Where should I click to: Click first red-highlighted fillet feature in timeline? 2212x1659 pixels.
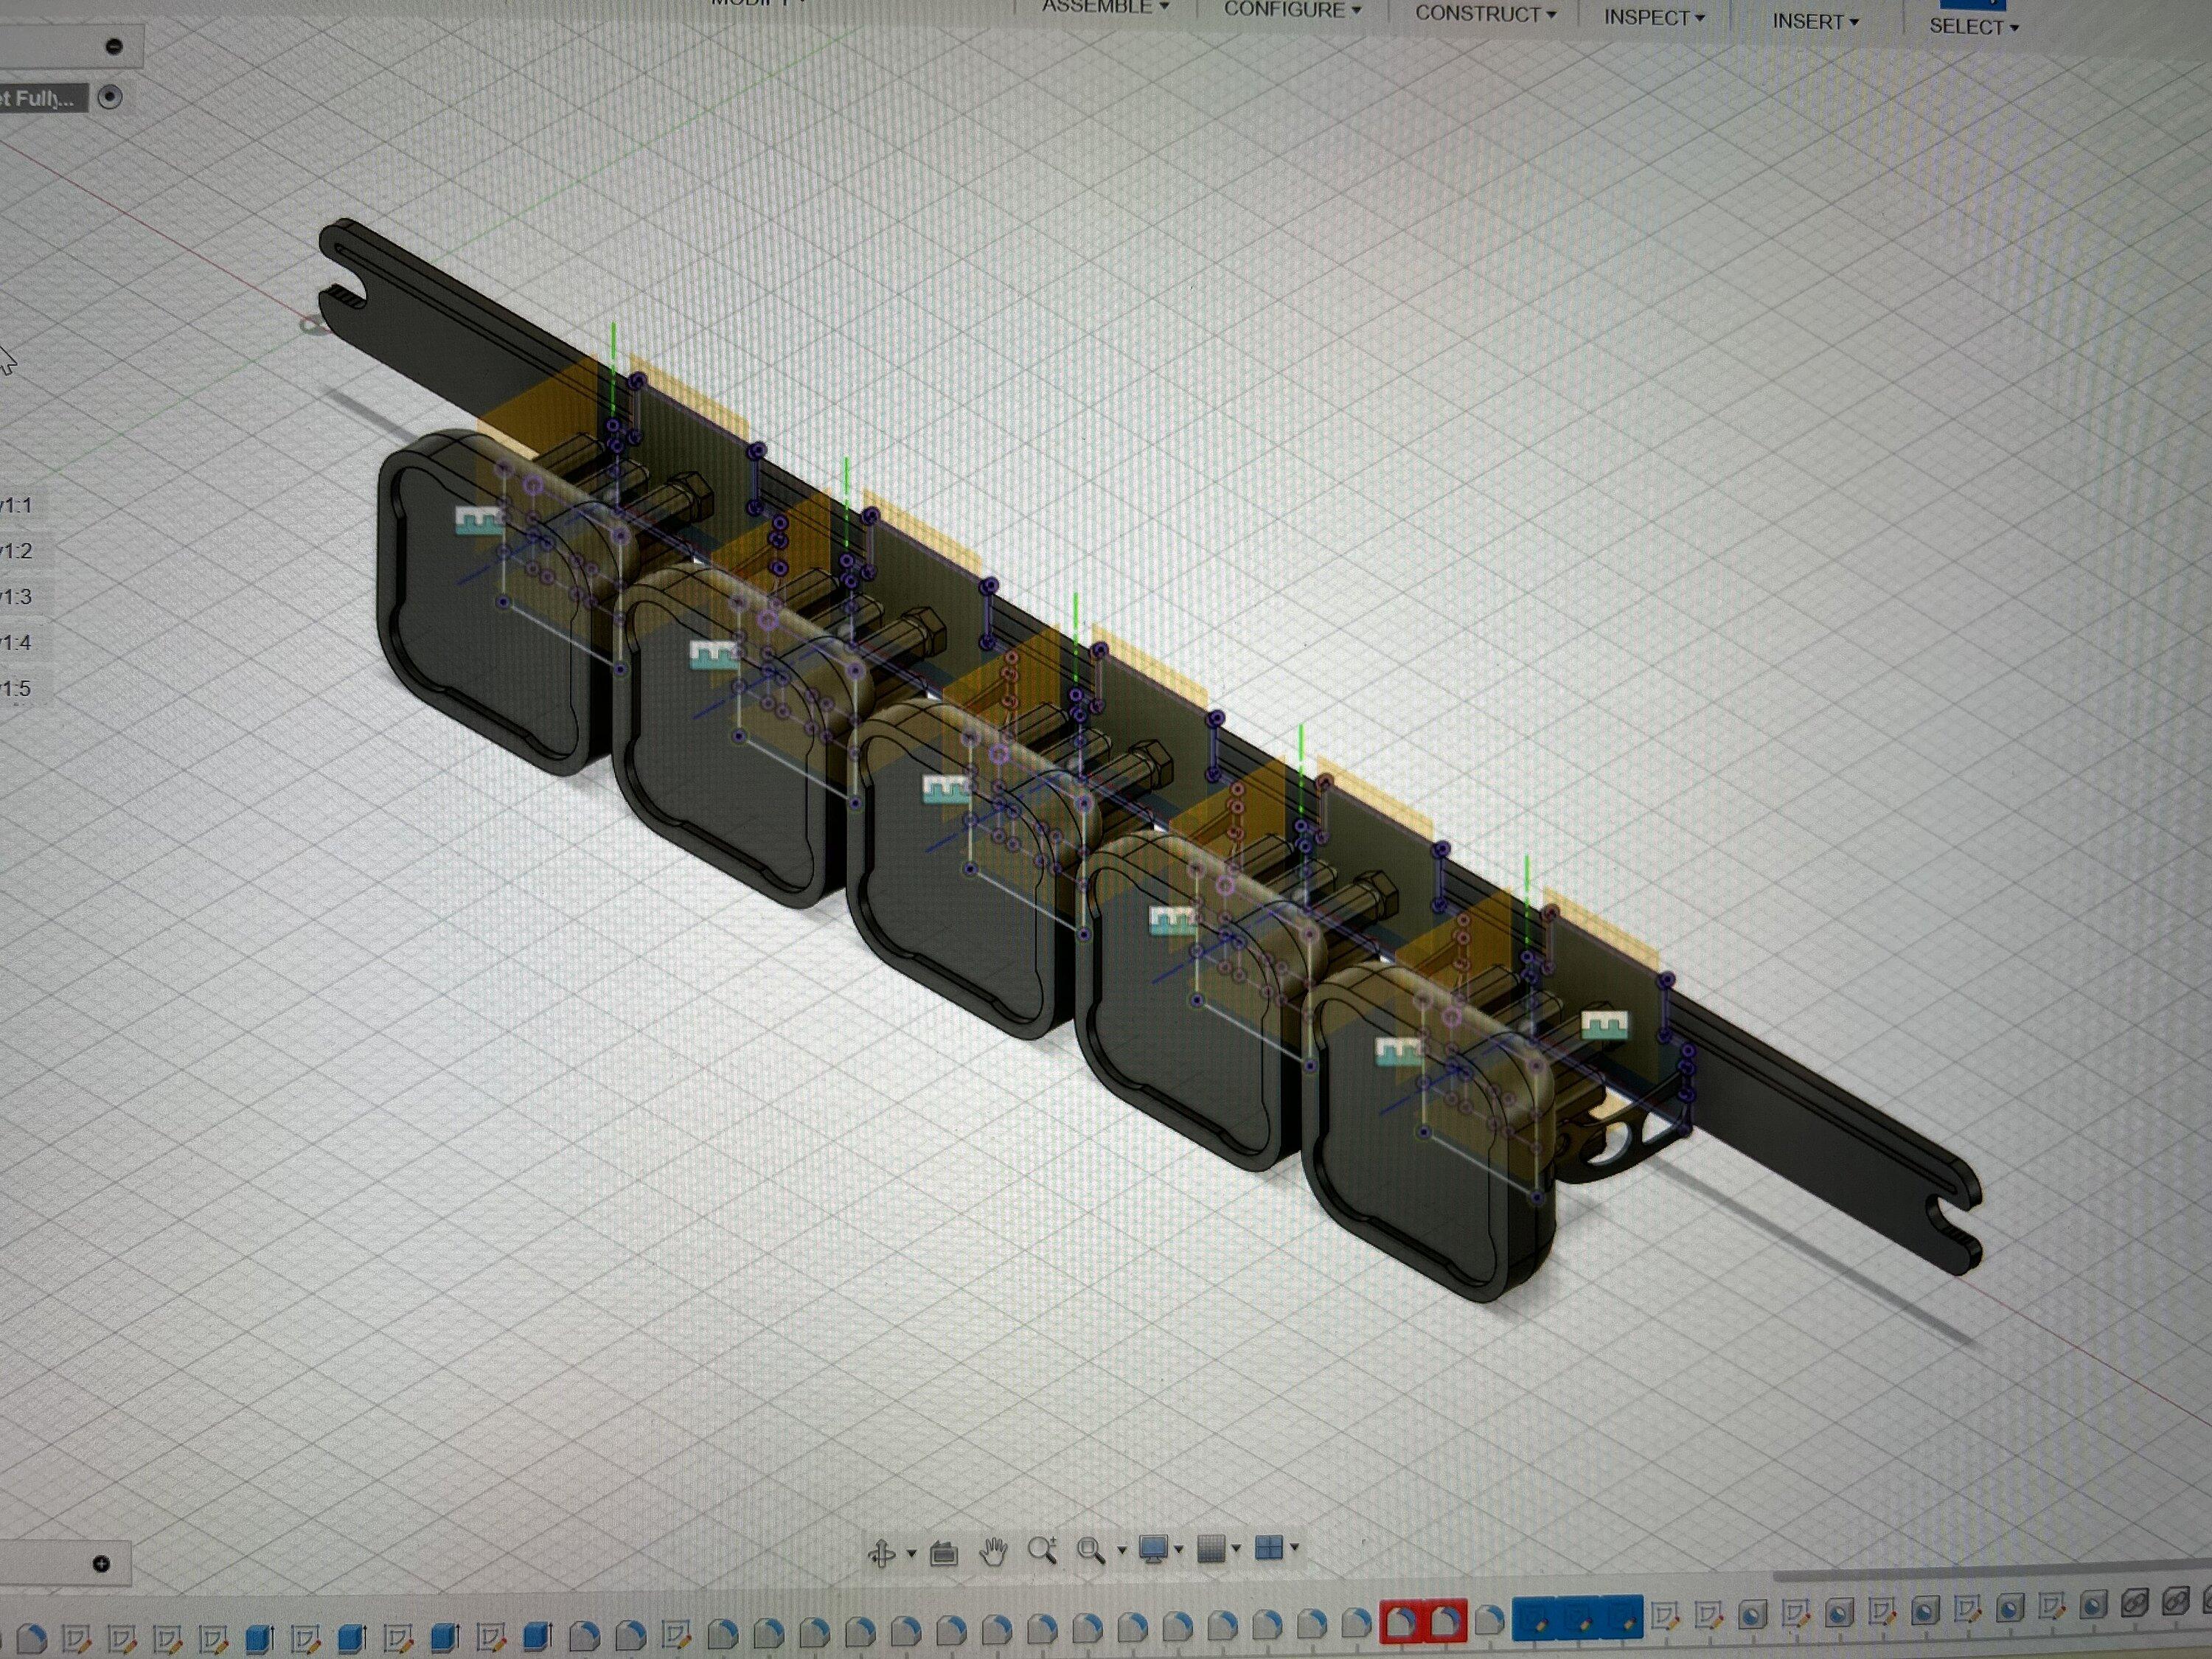(x=1401, y=1621)
